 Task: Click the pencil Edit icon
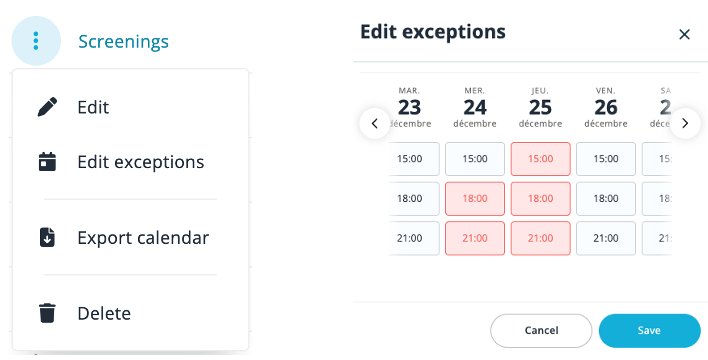click(47, 107)
